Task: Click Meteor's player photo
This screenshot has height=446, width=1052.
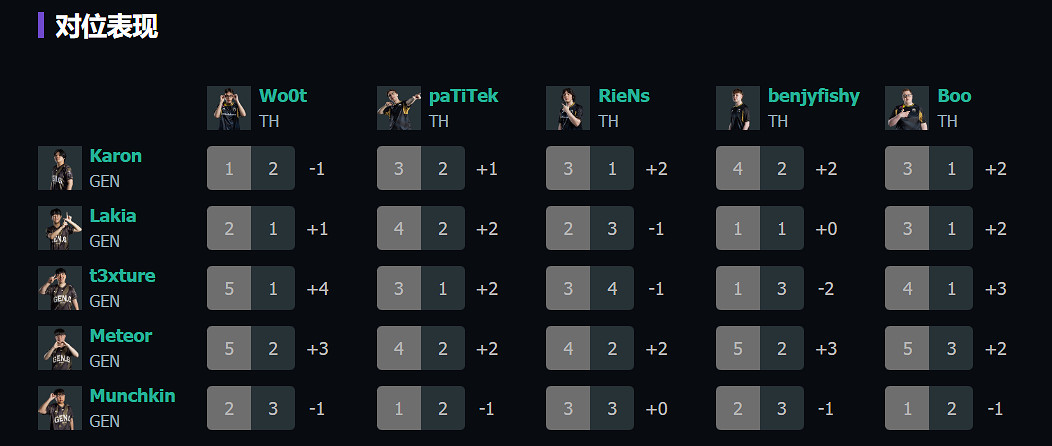Action: pos(60,348)
